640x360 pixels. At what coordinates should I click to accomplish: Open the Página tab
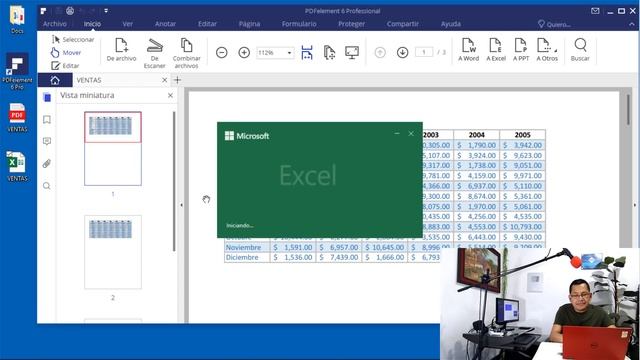coord(249,24)
